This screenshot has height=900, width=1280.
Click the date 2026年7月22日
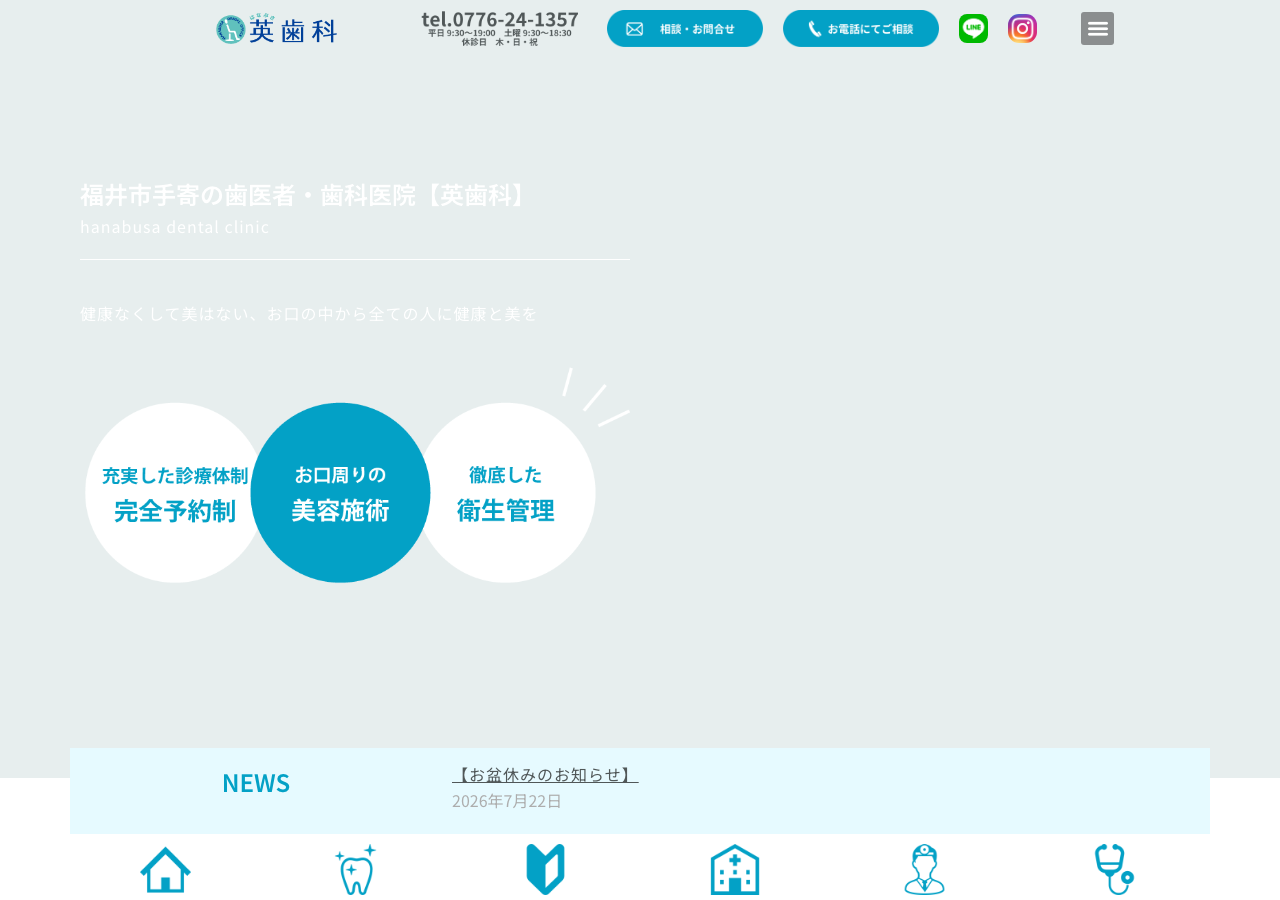click(507, 801)
